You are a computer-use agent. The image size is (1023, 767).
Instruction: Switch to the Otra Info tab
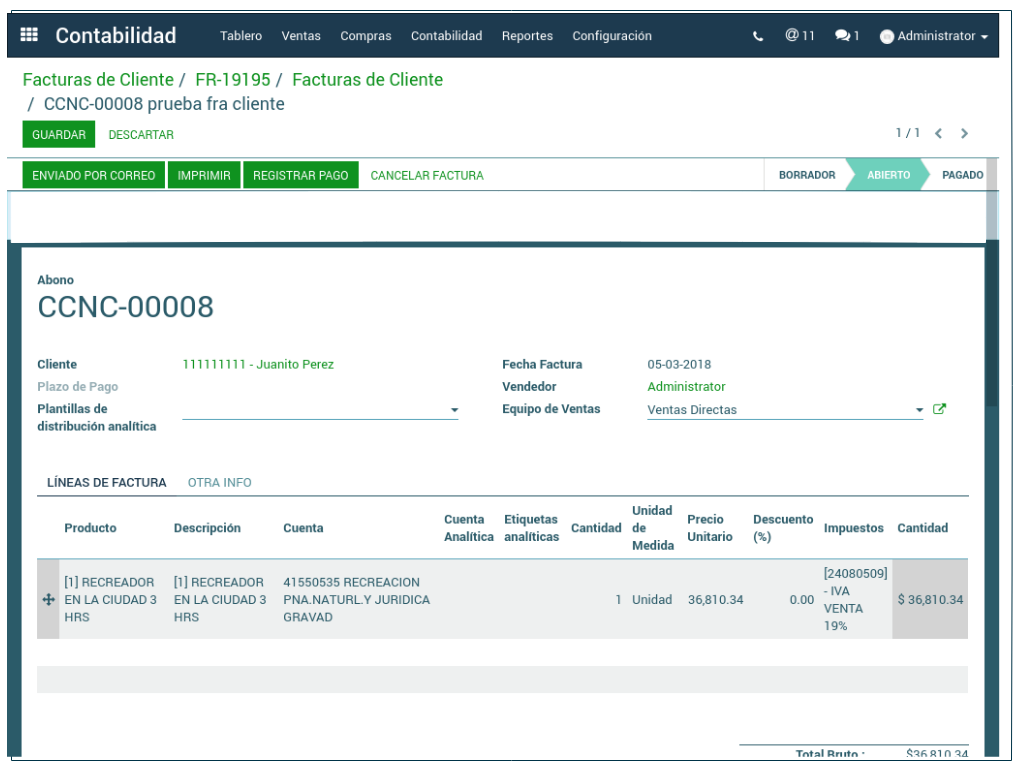click(219, 482)
